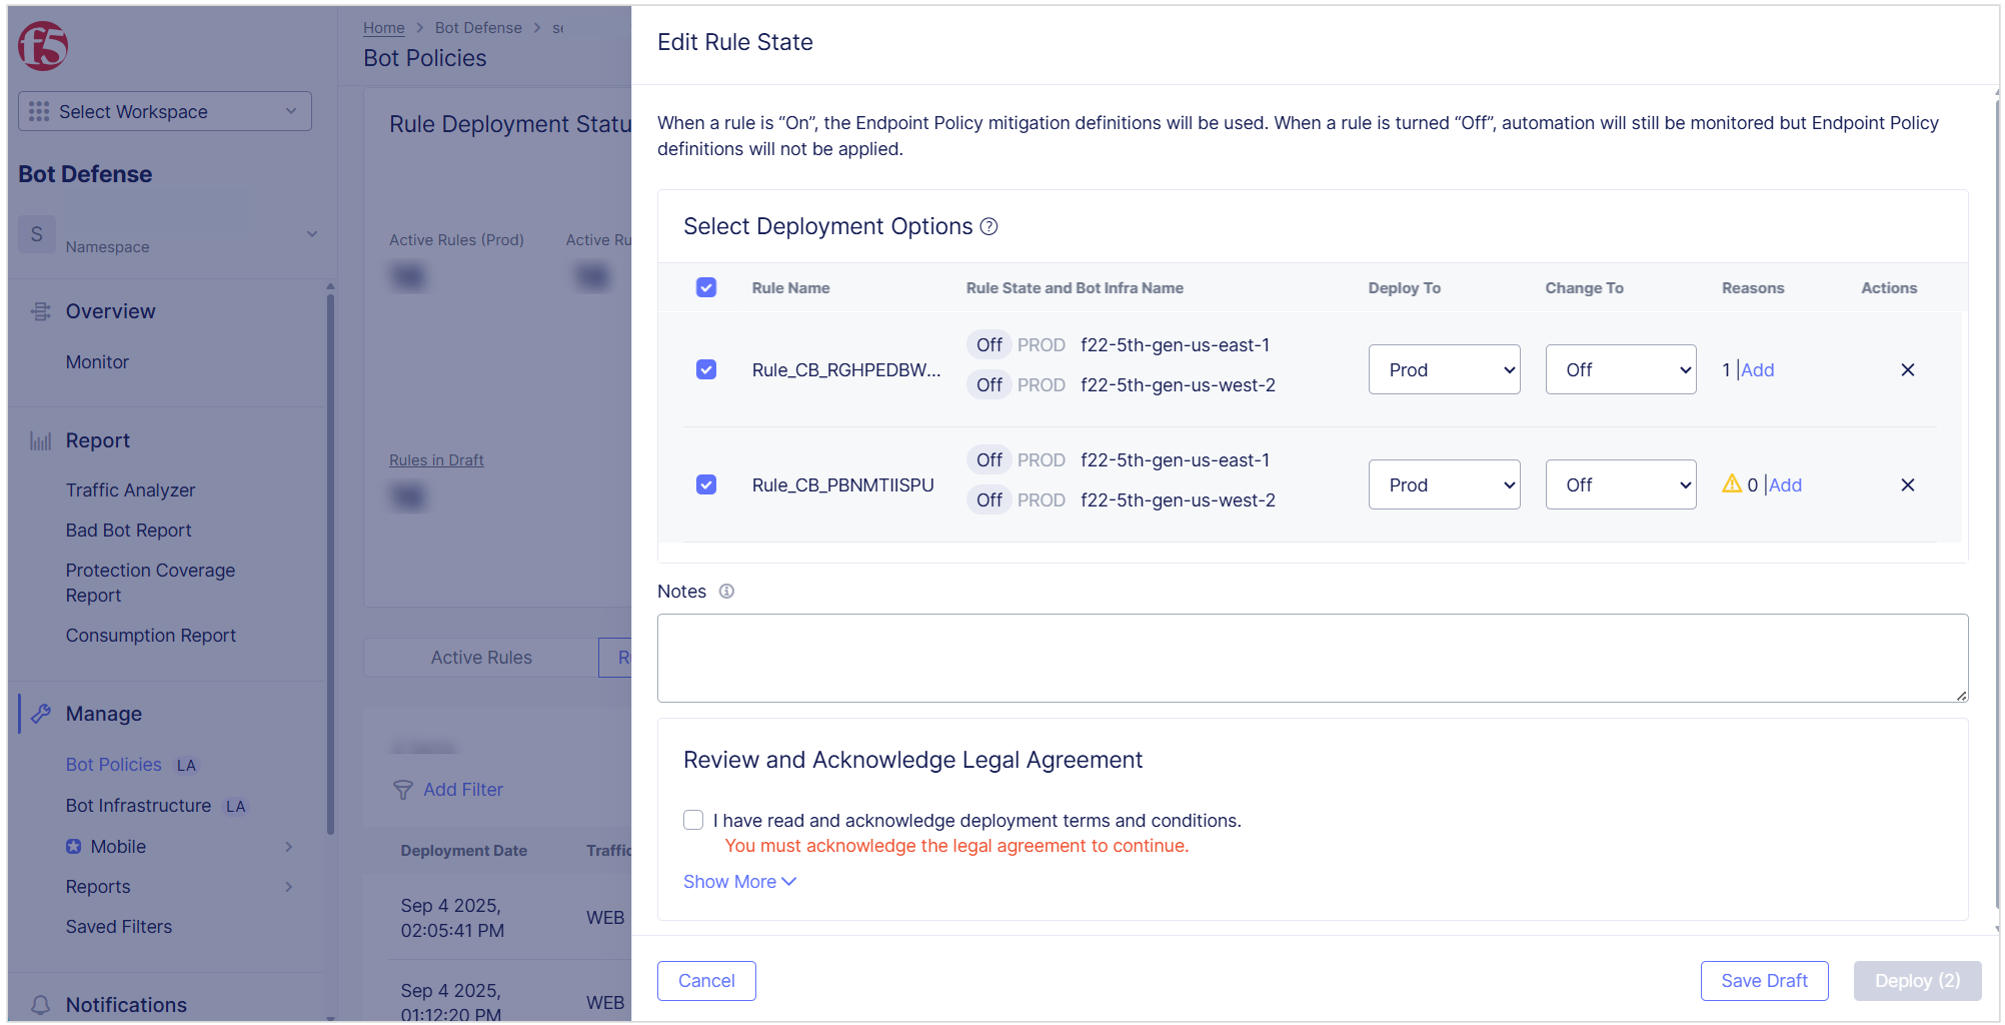The height and width of the screenshot is (1025, 2005).
Task: Click the info icon next to Notes
Action: point(727,591)
